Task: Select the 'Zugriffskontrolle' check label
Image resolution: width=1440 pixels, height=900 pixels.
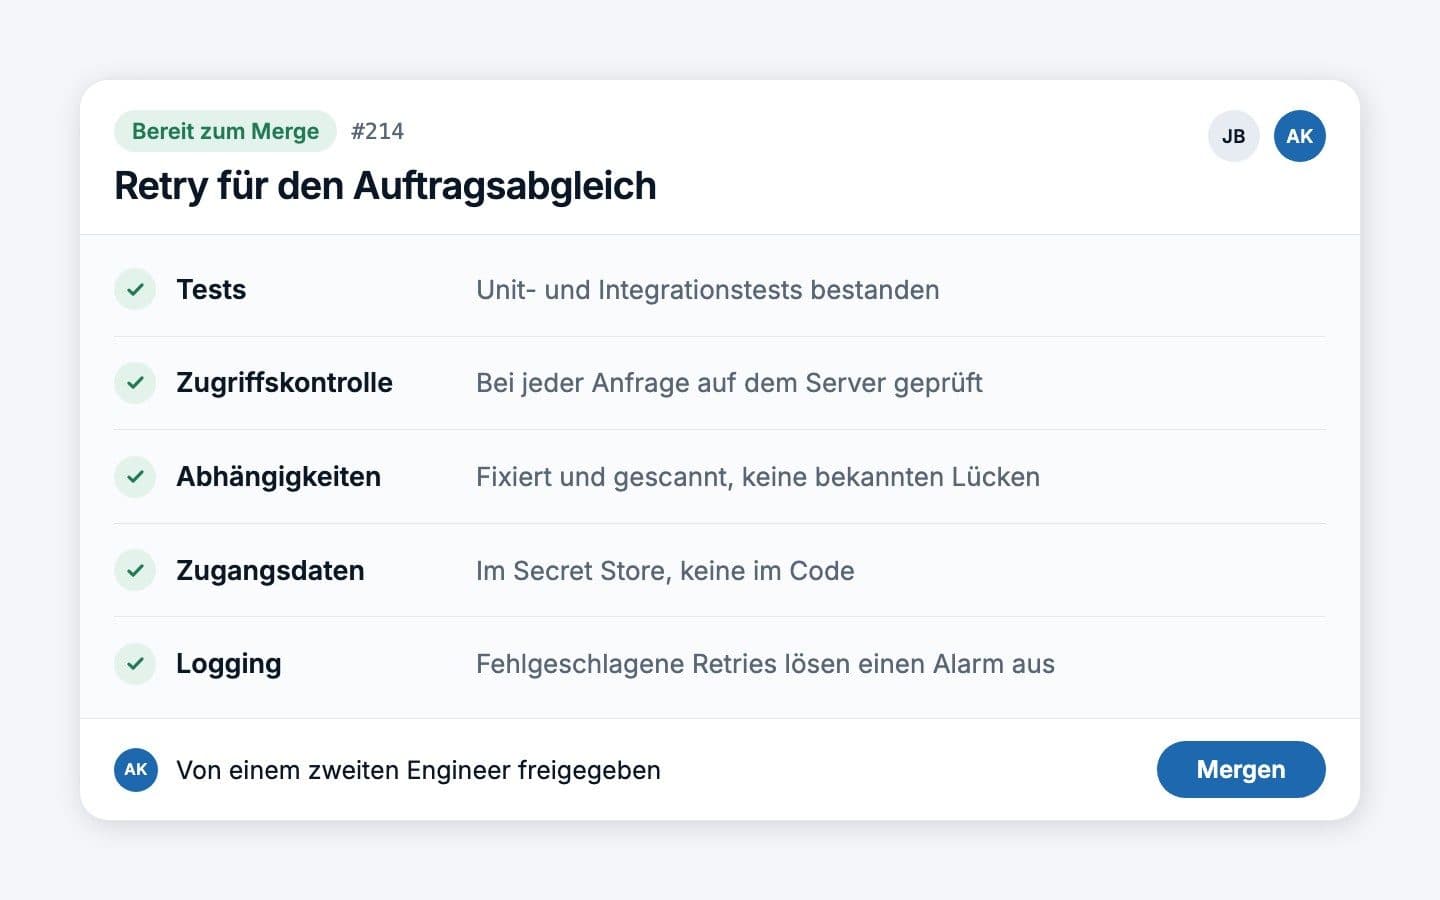Action: (284, 382)
